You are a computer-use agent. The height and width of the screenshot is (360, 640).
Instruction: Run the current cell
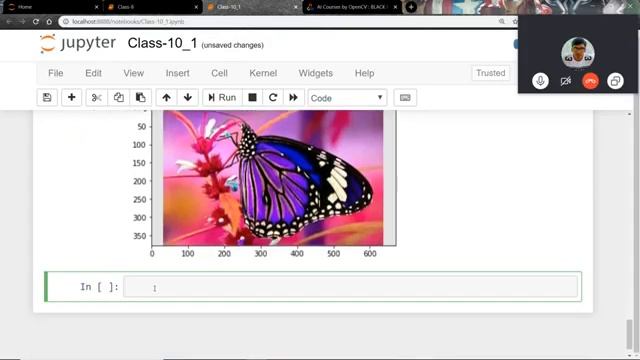pos(222,98)
